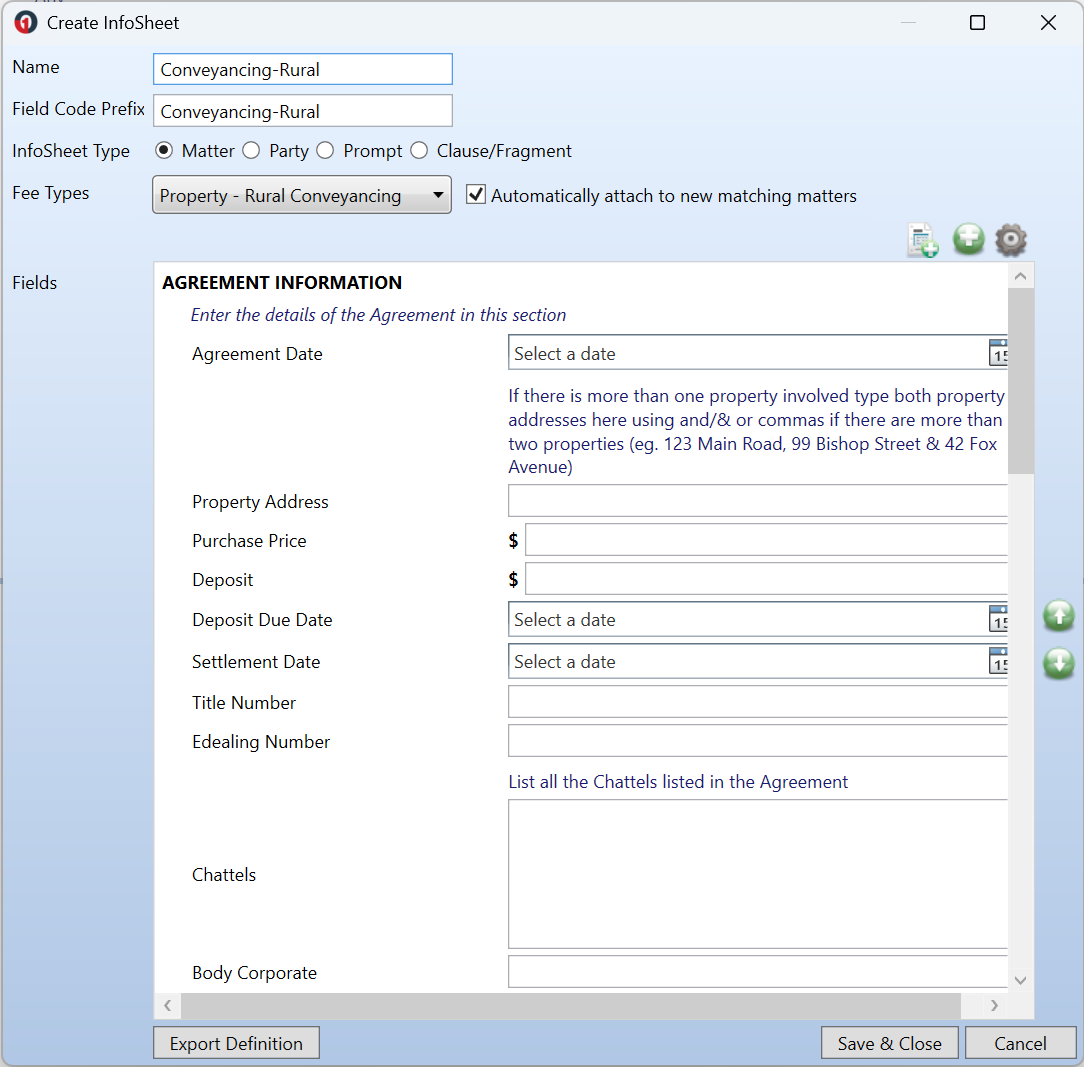Image resolution: width=1084 pixels, height=1067 pixels.
Task: Click the Purchase Price input field
Action: click(x=766, y=540)
